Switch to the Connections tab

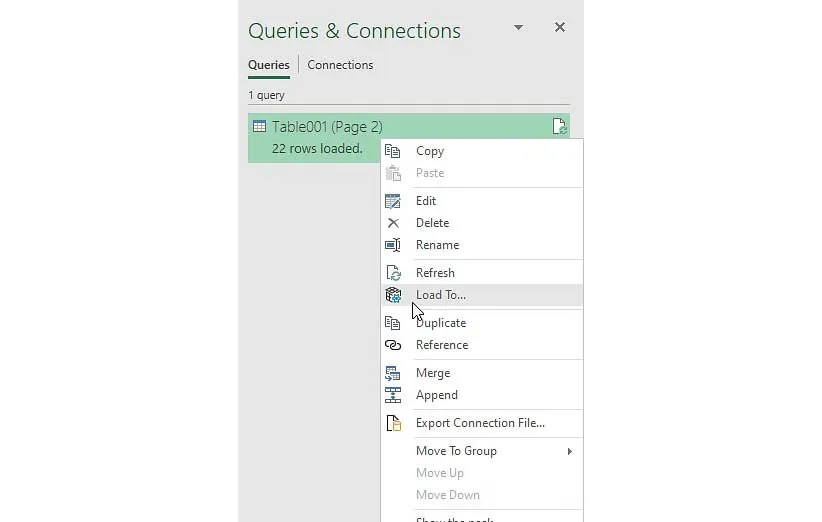coord(340,65)
